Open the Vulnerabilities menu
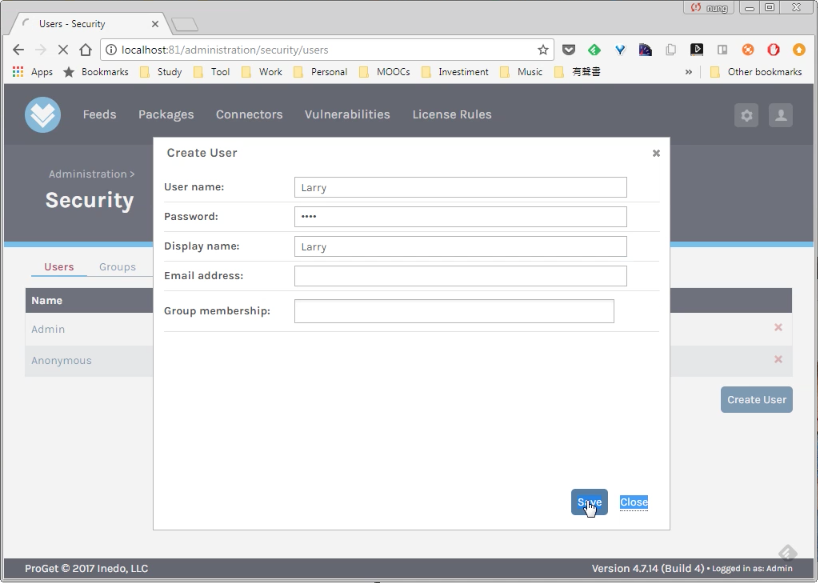This screenshot has width=818, height=583. (x=347, y=115)
